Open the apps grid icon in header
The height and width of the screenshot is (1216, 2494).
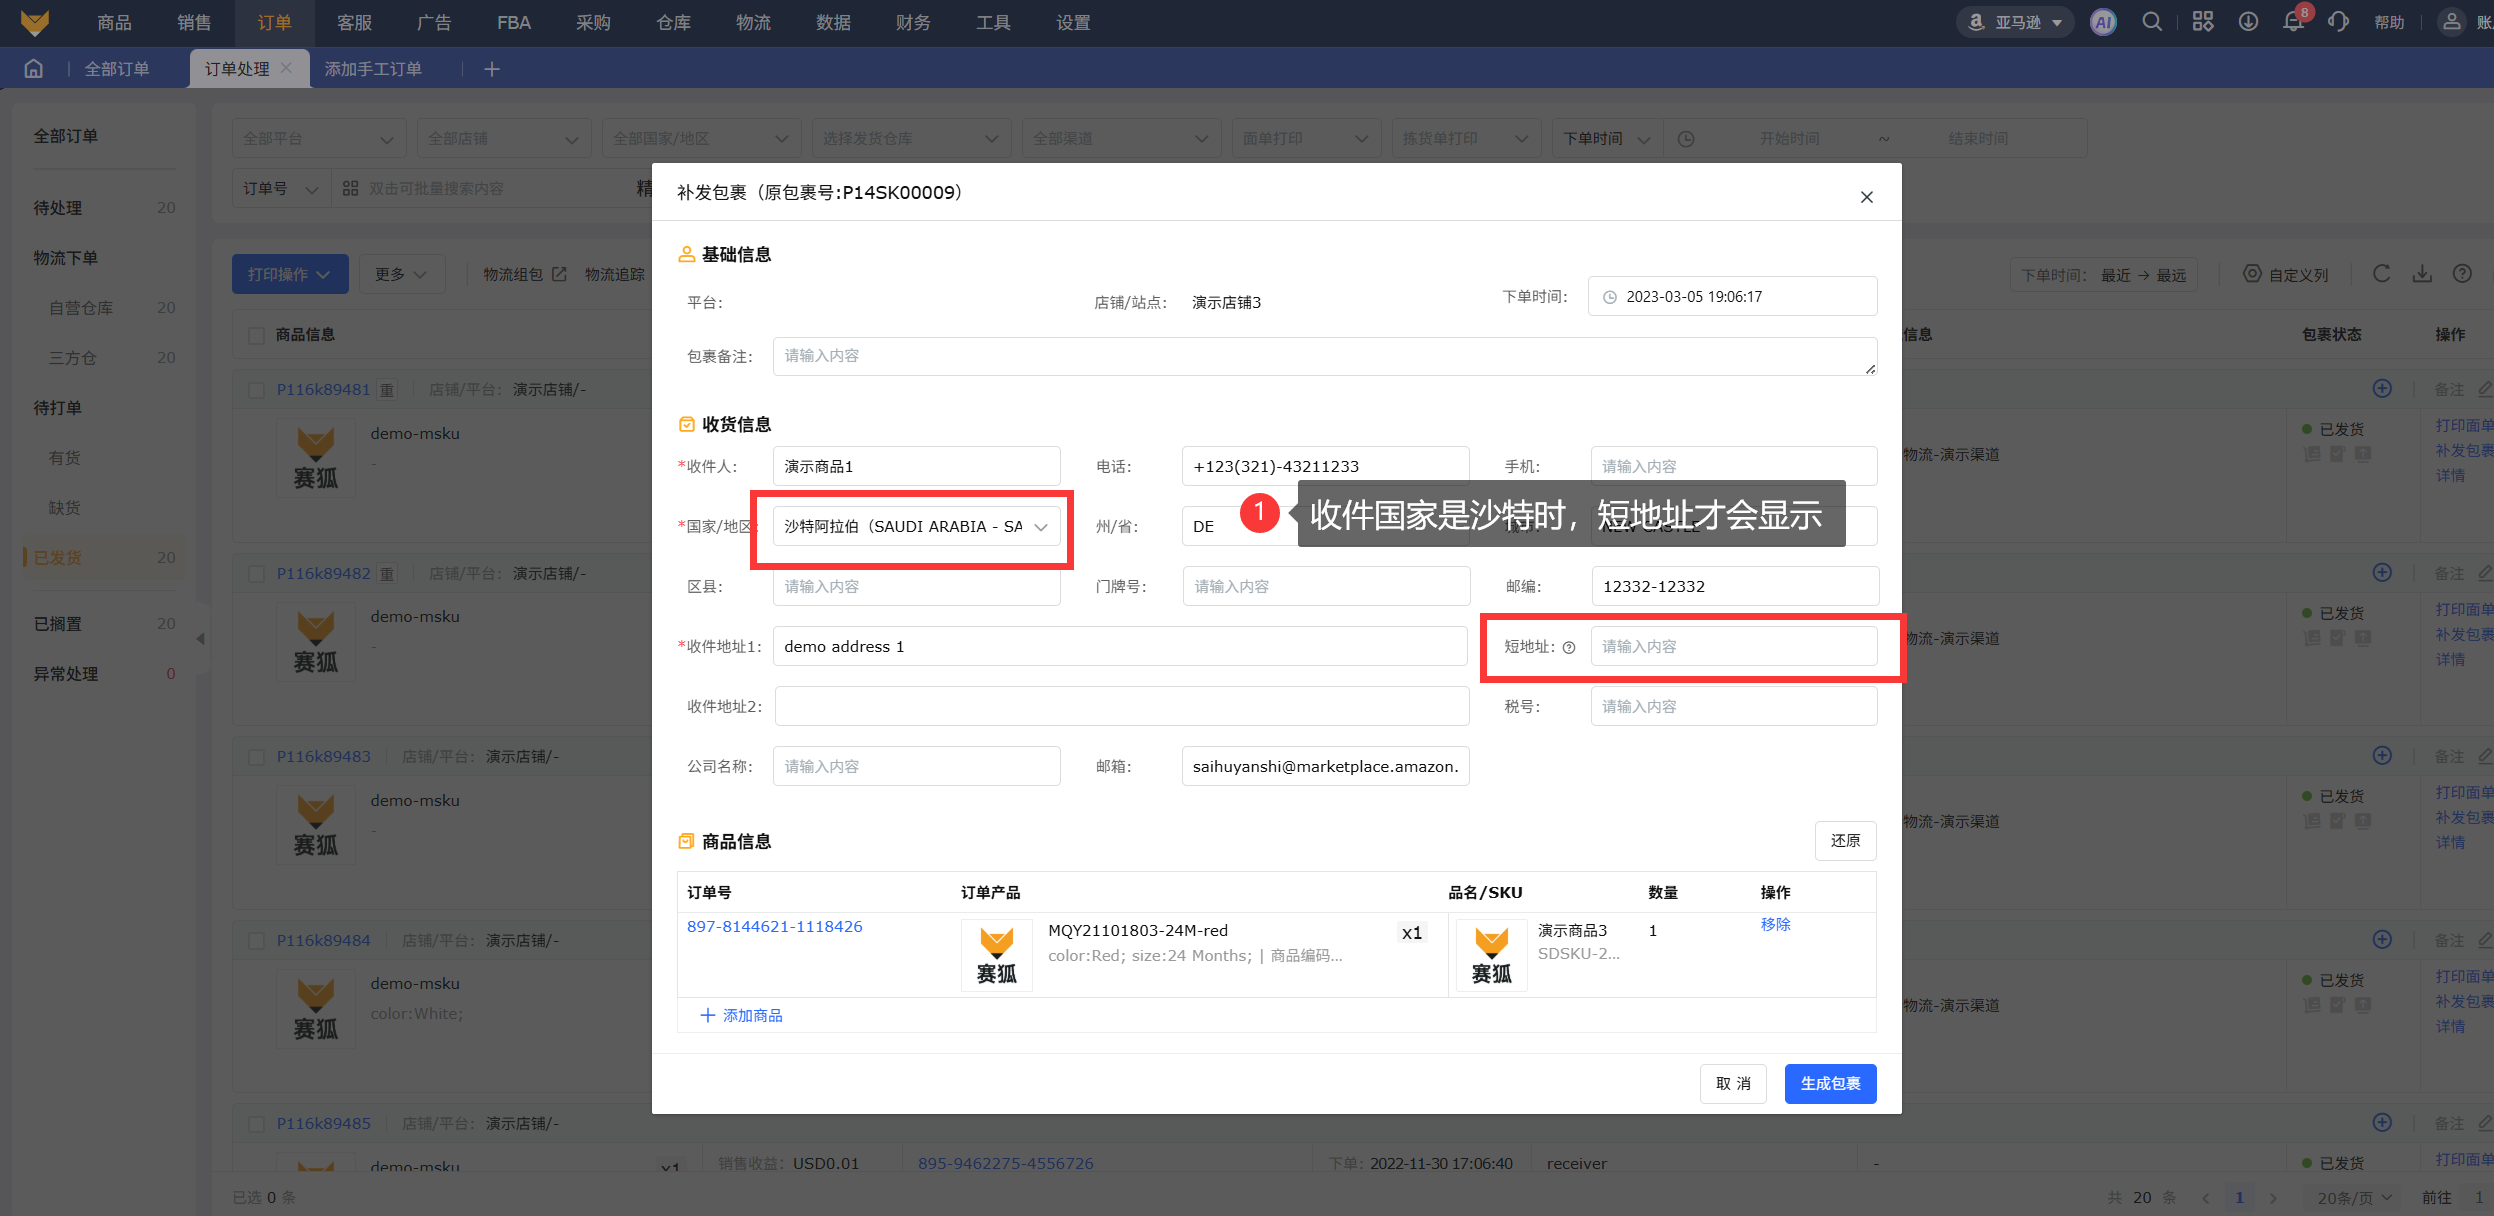click(2203, 22)
